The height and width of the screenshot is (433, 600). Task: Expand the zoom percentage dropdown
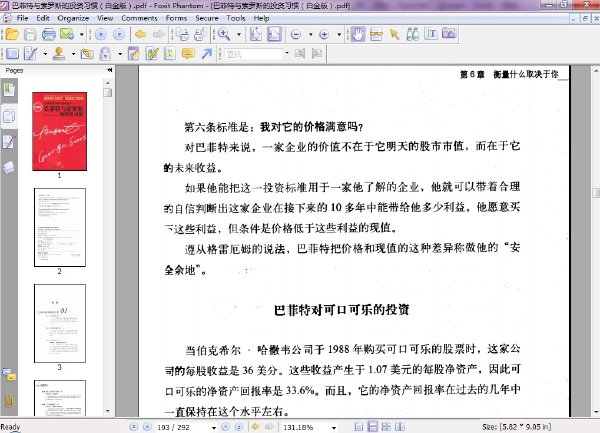coord(334,428)
